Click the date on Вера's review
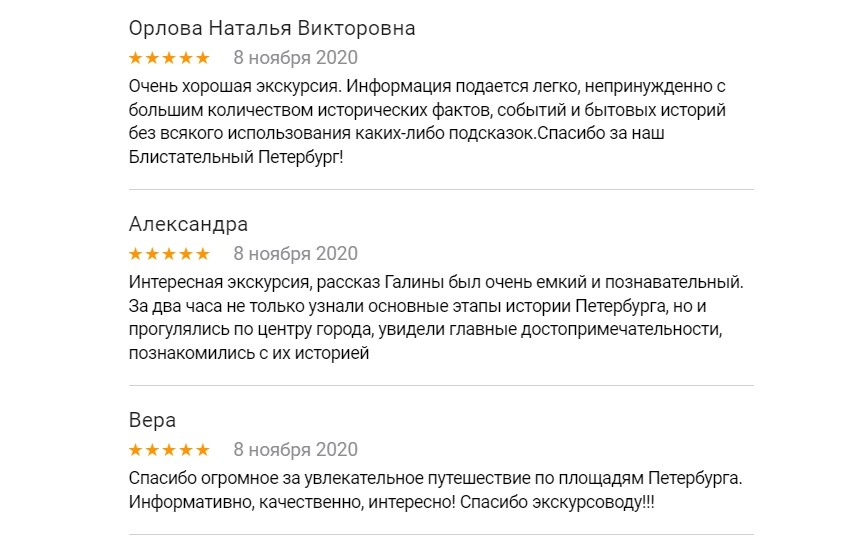 coord(295,450)
